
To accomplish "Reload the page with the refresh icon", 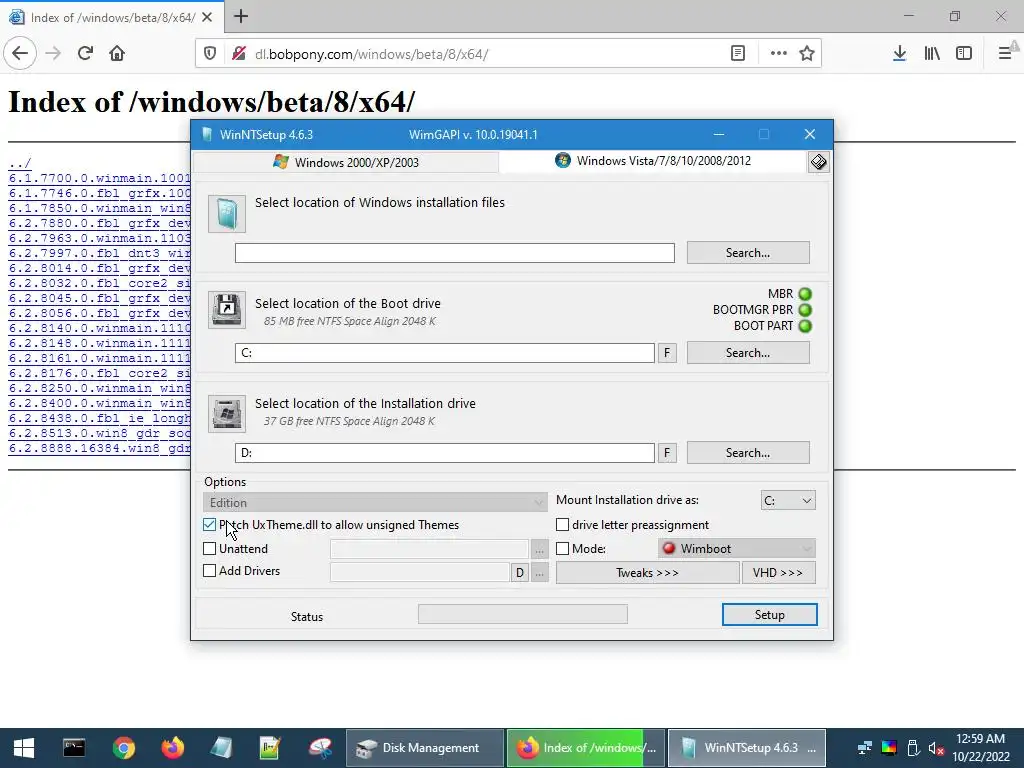I will (x=86, y=54).
